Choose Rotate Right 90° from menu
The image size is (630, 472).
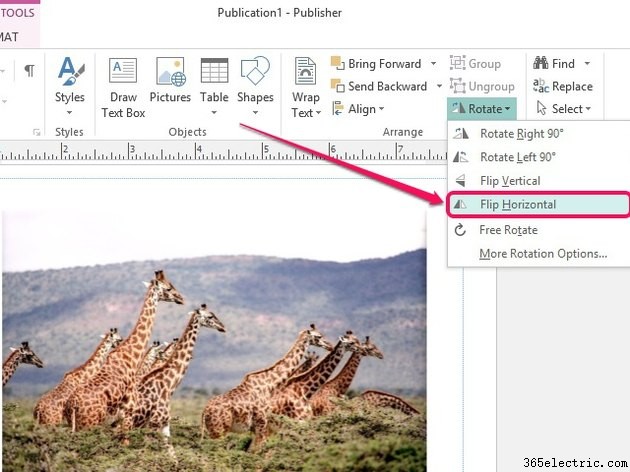538,133
